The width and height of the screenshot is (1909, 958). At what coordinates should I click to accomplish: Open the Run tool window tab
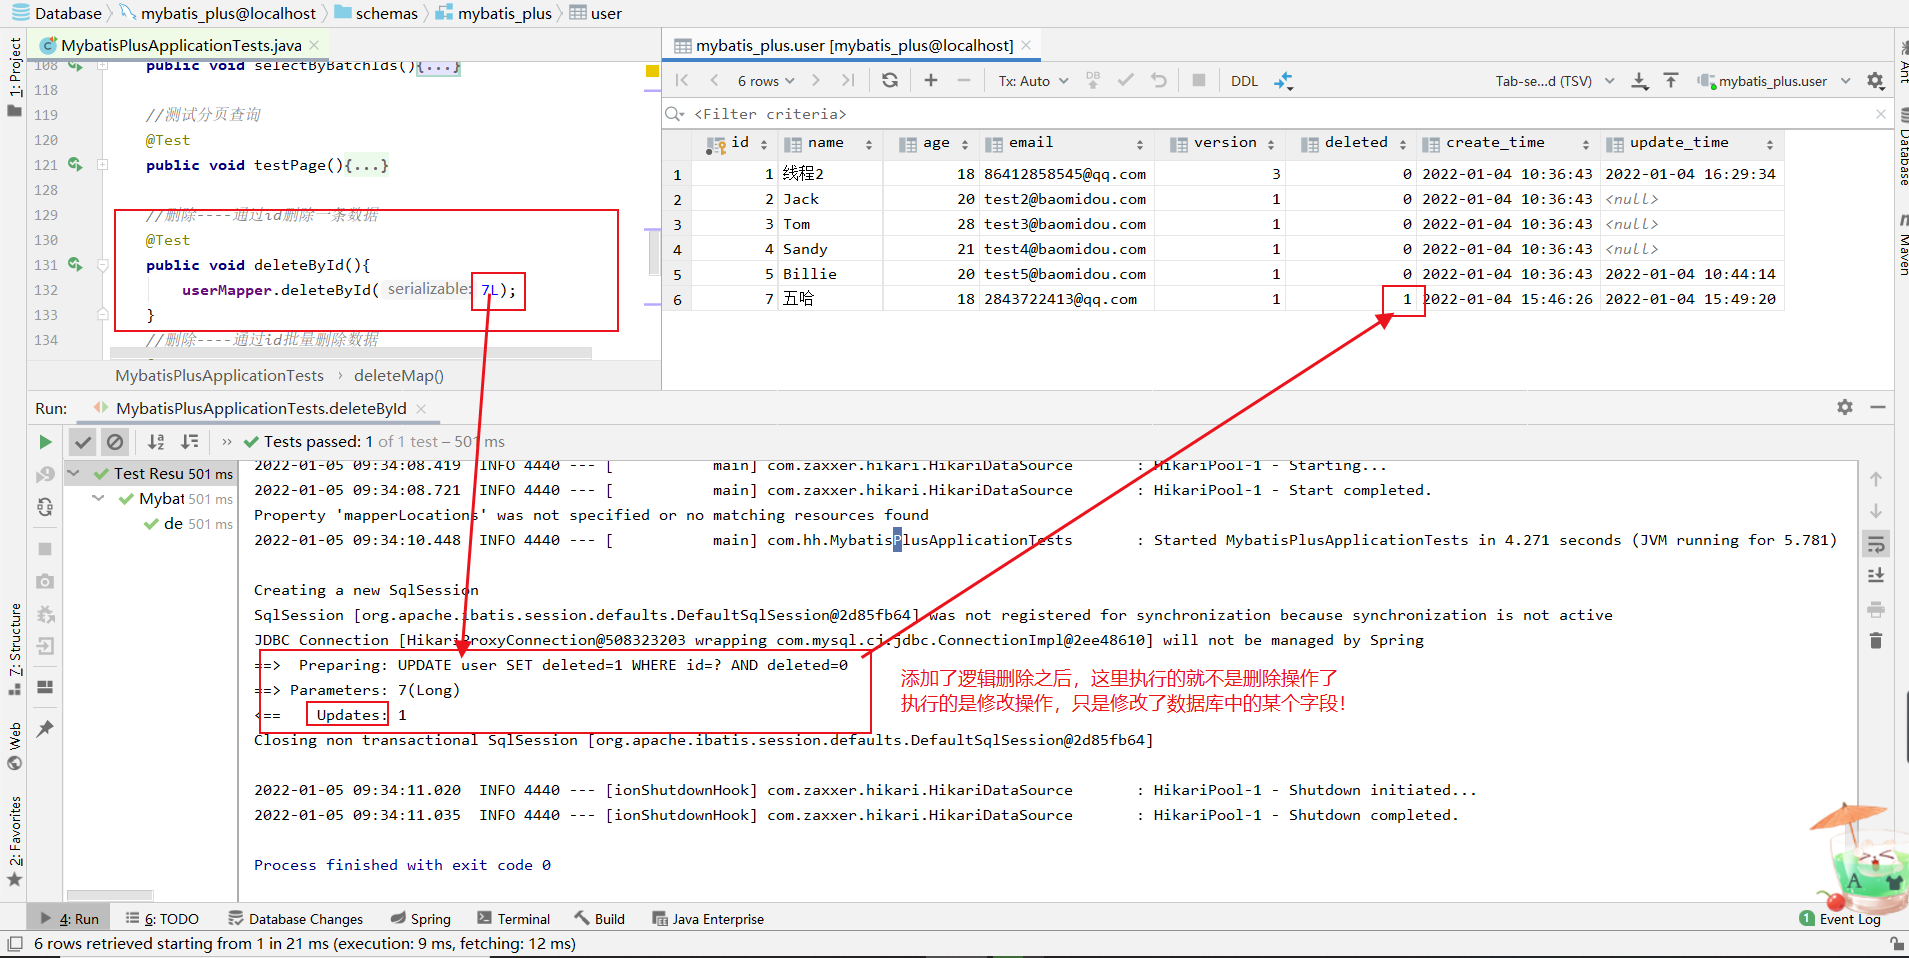pyautogui.click(x=70, y=919)
